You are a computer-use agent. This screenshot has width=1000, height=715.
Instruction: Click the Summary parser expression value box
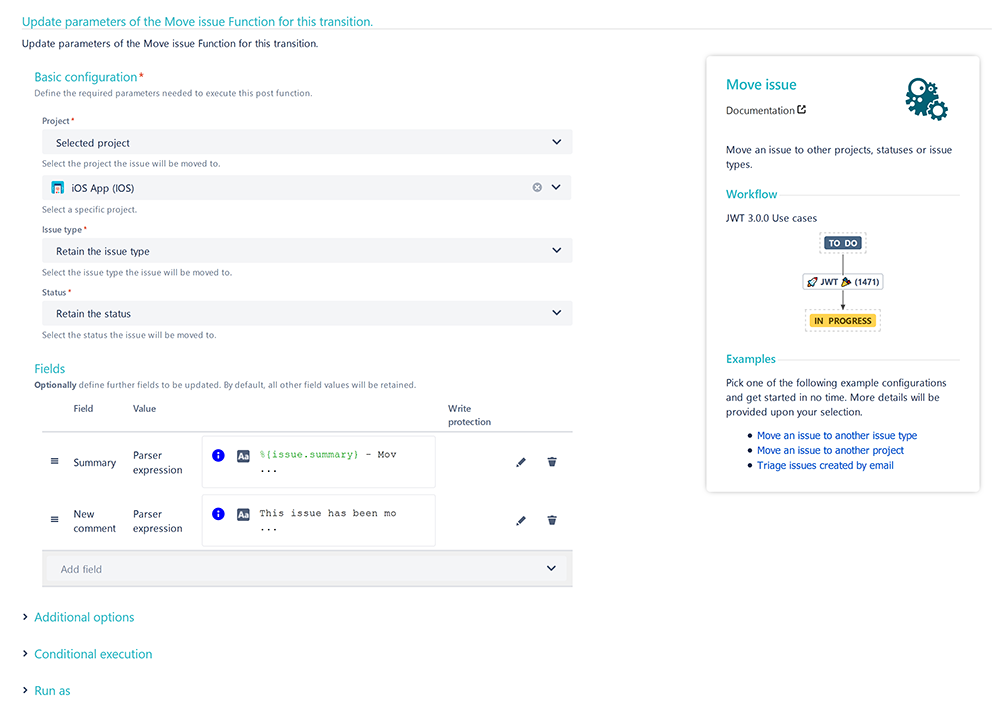point(318,462)
